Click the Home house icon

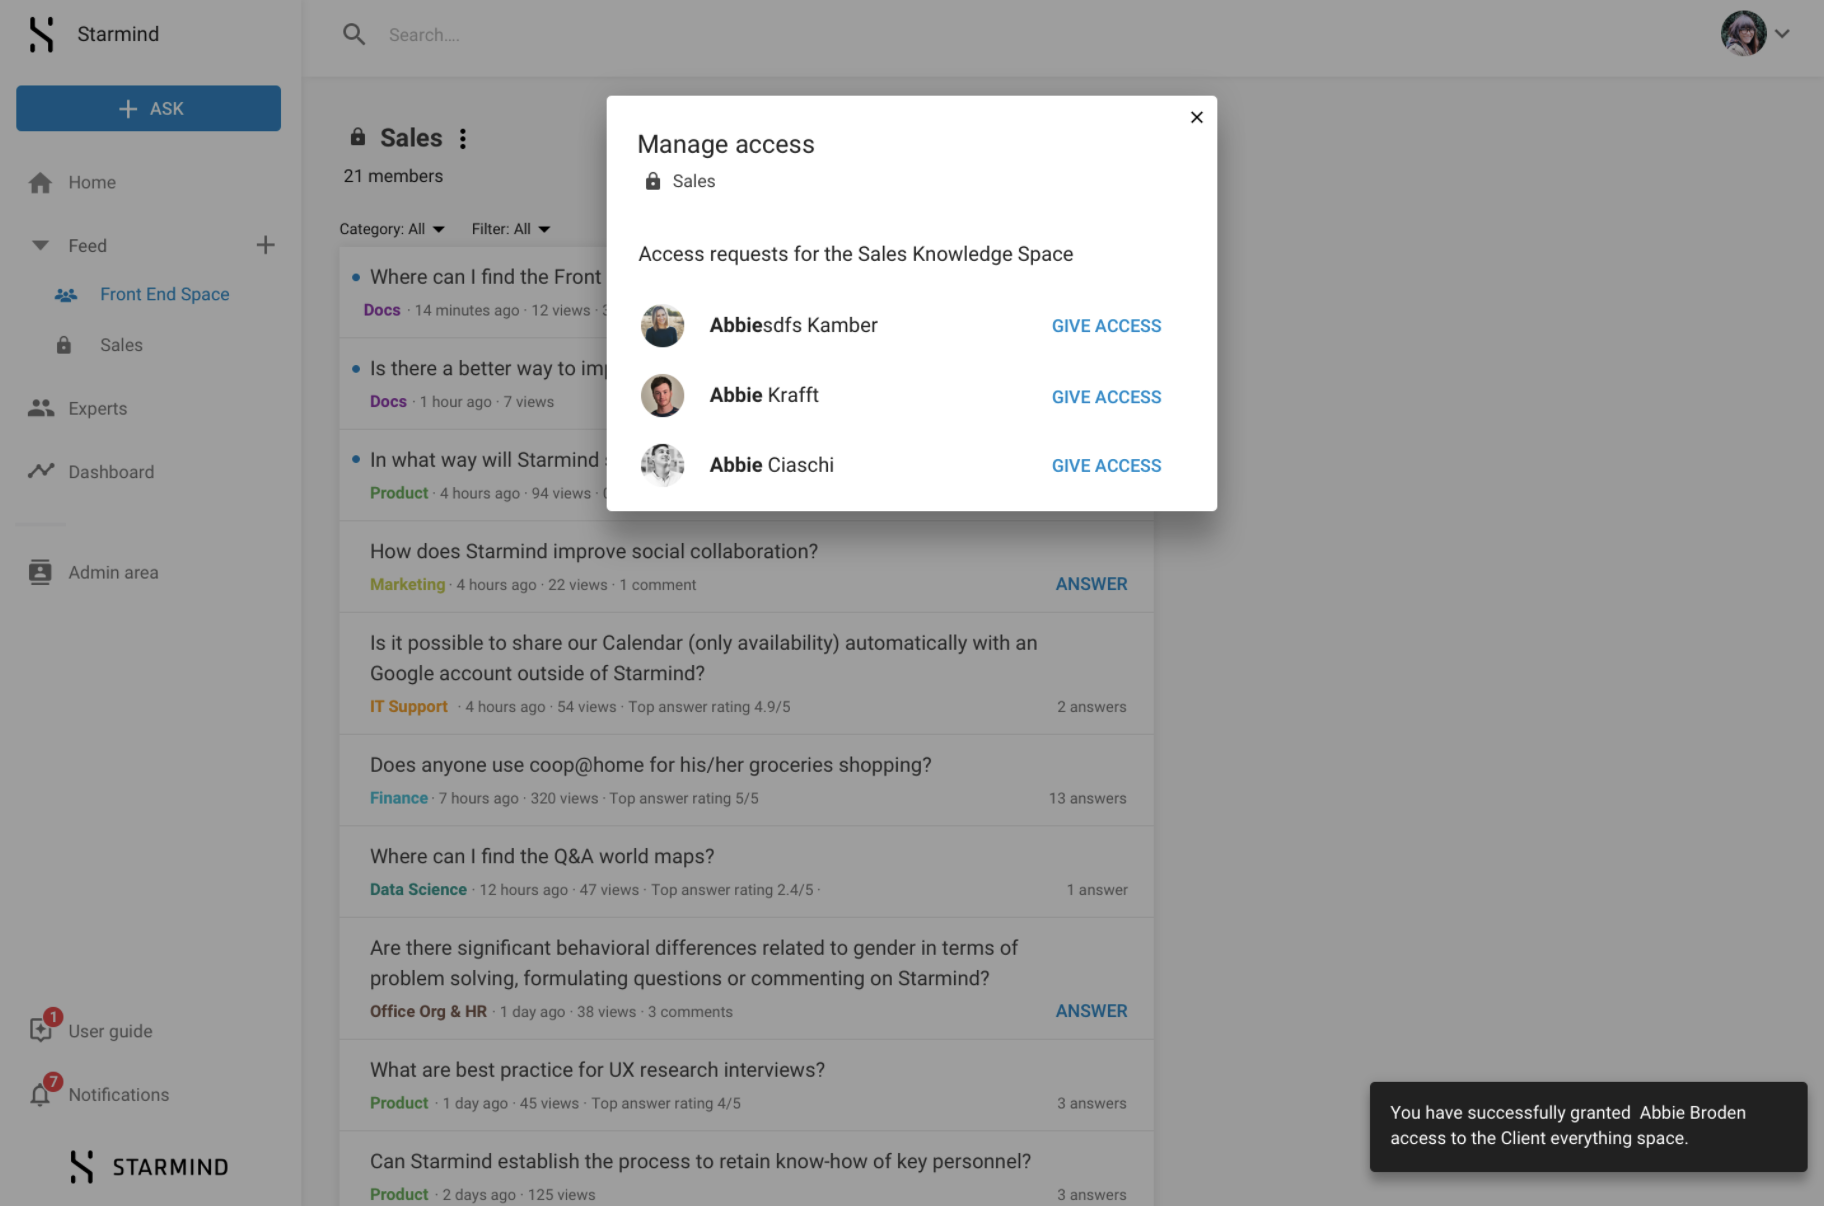pyautogui.click(x=40, y=182)
